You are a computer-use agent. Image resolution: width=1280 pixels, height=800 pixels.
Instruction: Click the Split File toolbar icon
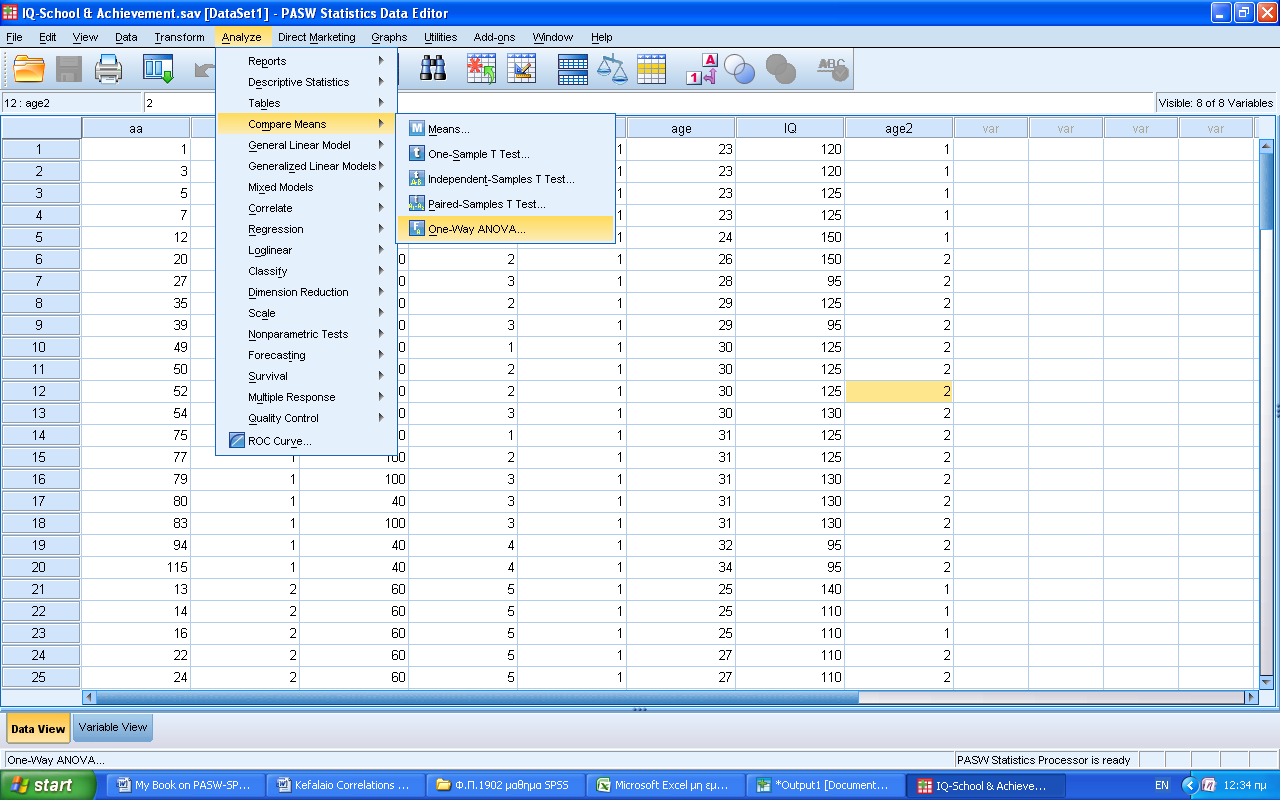[573, 68]
